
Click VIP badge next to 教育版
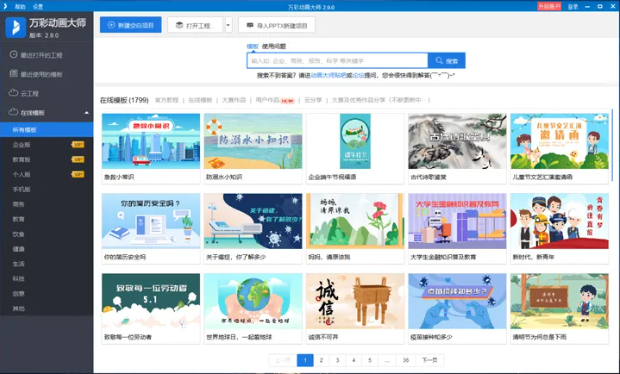coord(78,159)
